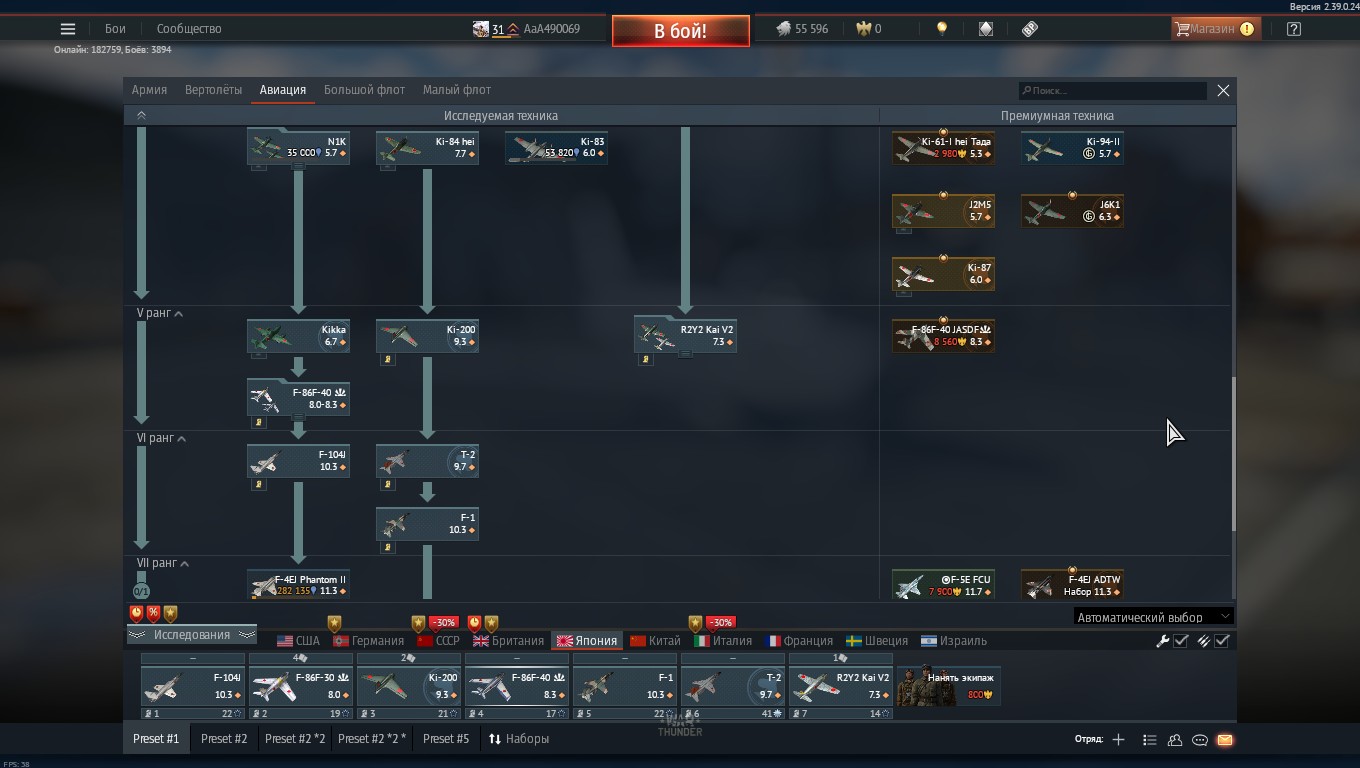Select the Германия nation tab
Image resolution: width=1360 pixels, height=768 pixels.
coord(368,641)
